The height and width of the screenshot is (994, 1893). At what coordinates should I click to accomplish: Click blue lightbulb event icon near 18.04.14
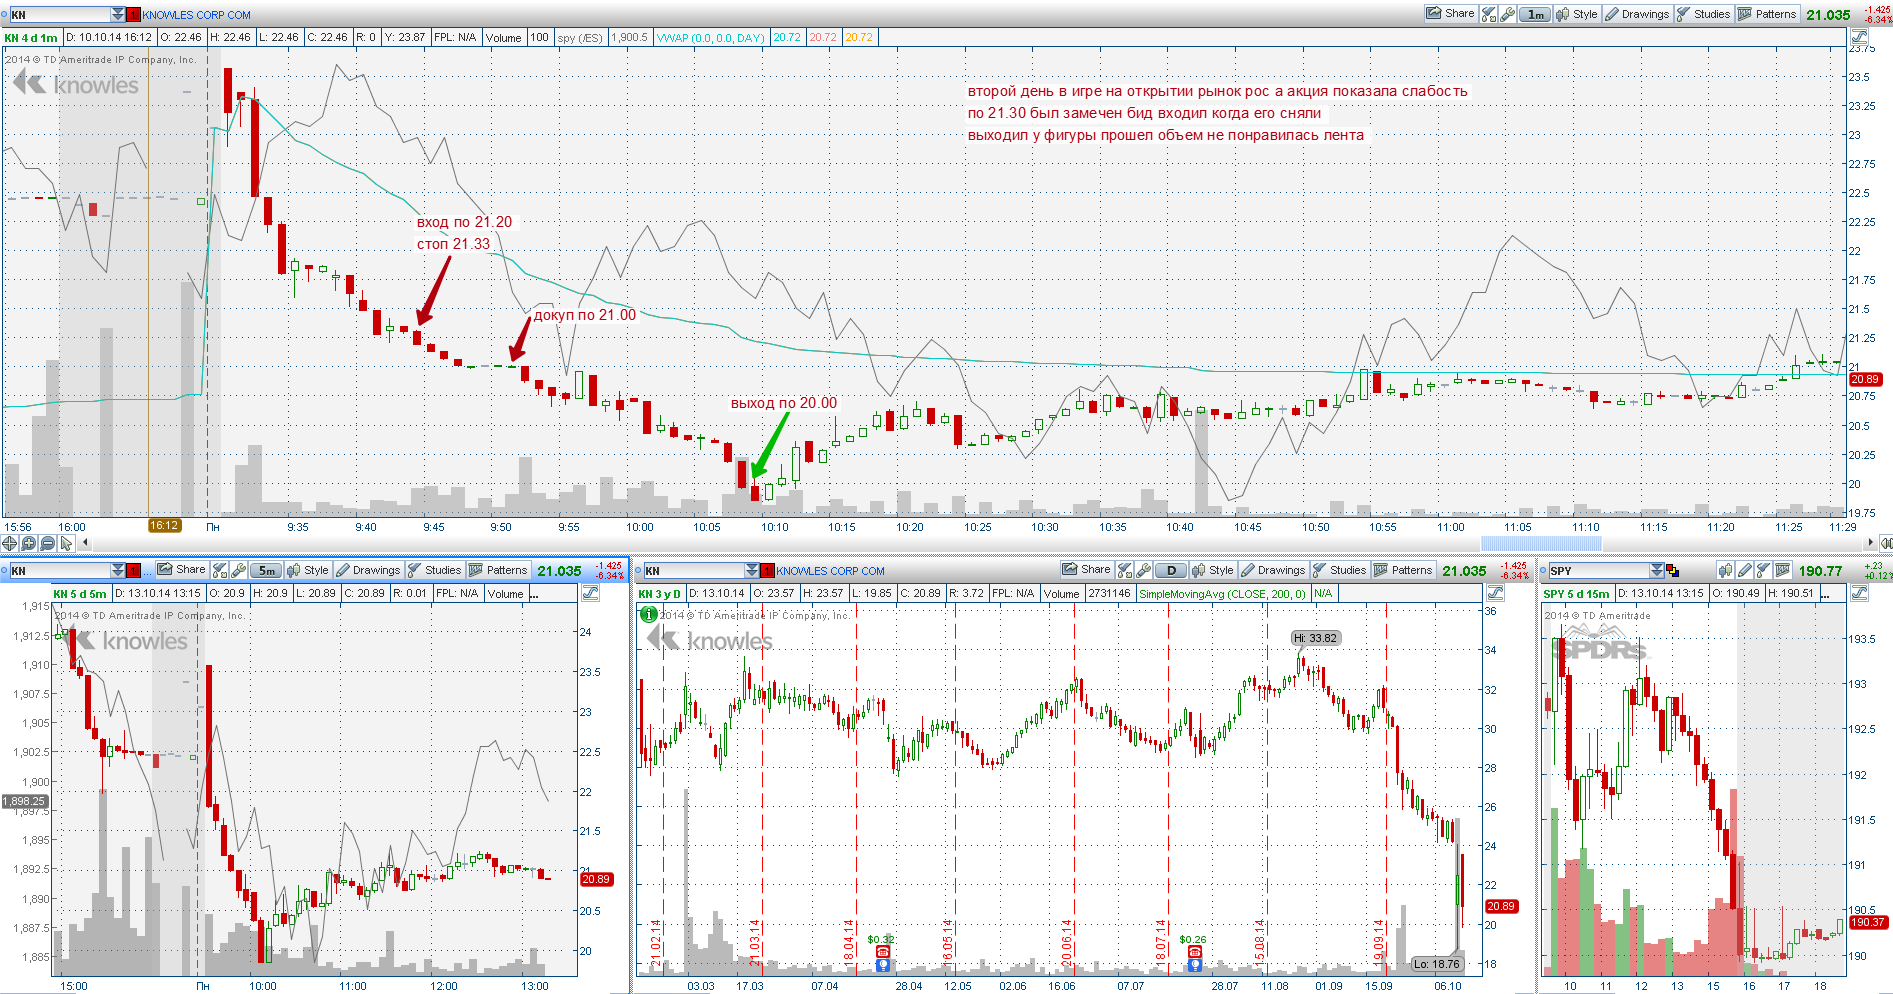883,965
